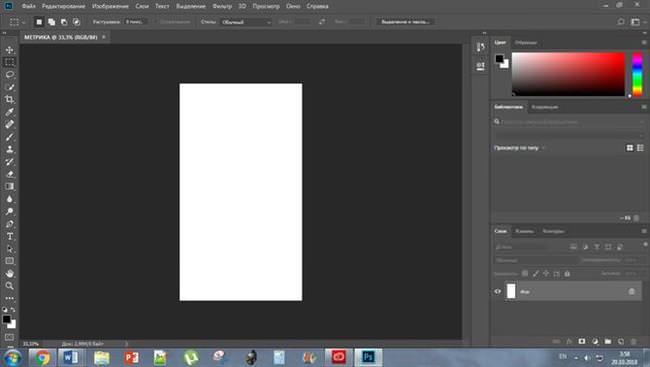Open the Стиль dropdown in options bar
This screenshot has width=650, height=367.
246,22
